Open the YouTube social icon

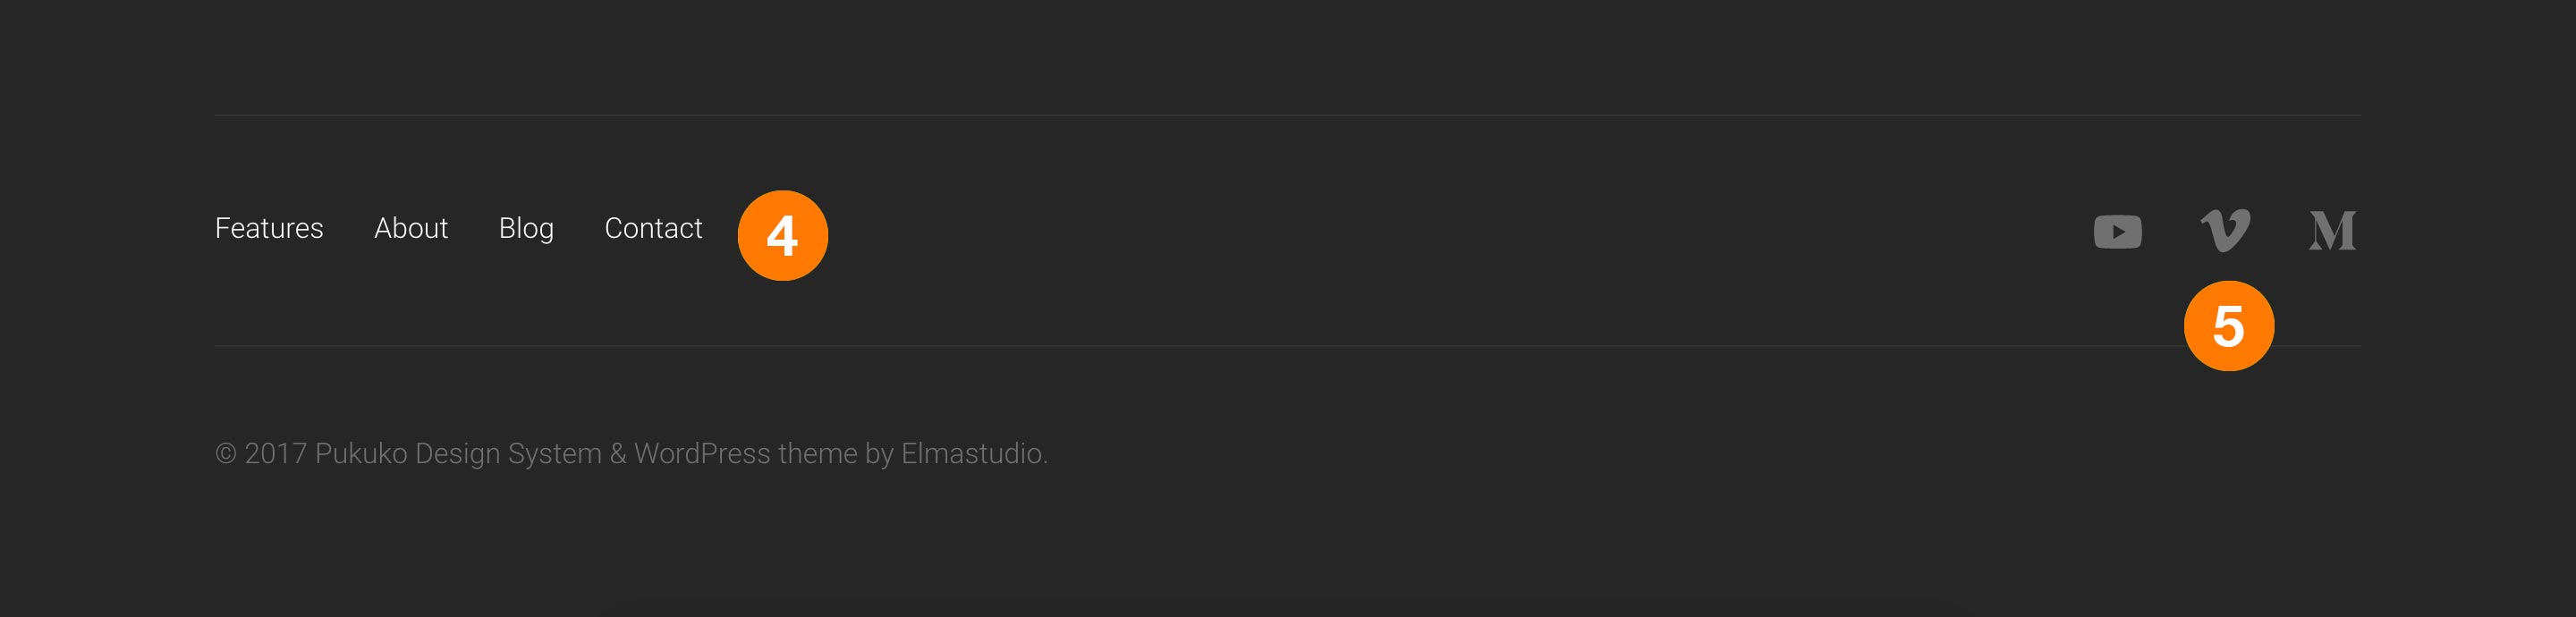click(2117, 231)
